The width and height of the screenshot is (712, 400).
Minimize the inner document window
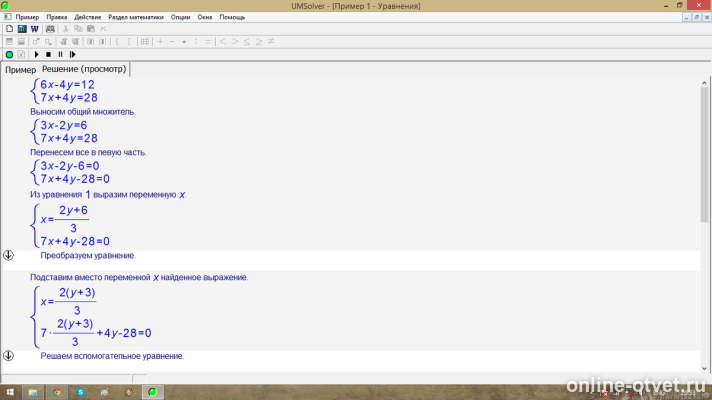[687, 17]
